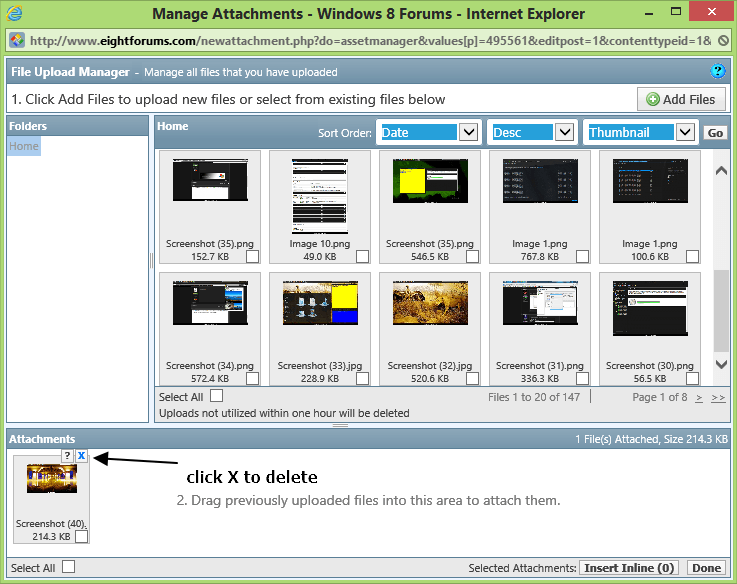
Task: Select the Home folder in Folders
Action: pos(24,146)
